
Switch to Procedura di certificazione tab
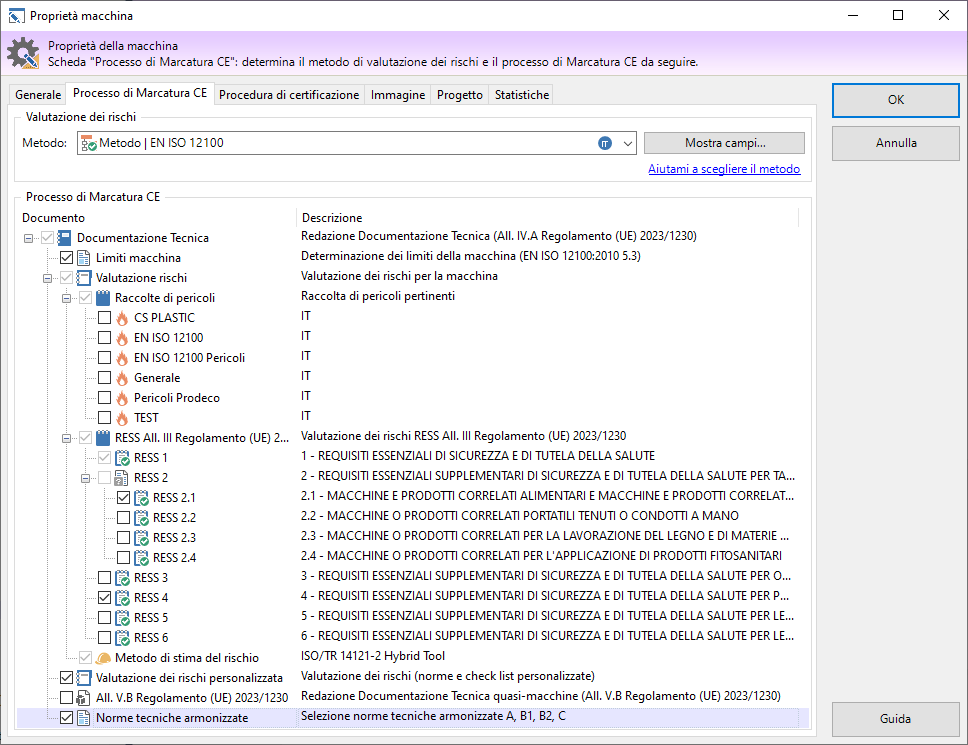(289, 95)
